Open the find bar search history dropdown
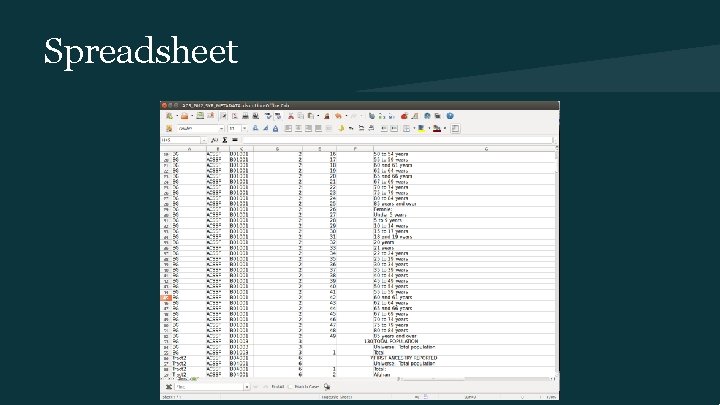Screen dimensions: 720x405 tap(247, 387)
